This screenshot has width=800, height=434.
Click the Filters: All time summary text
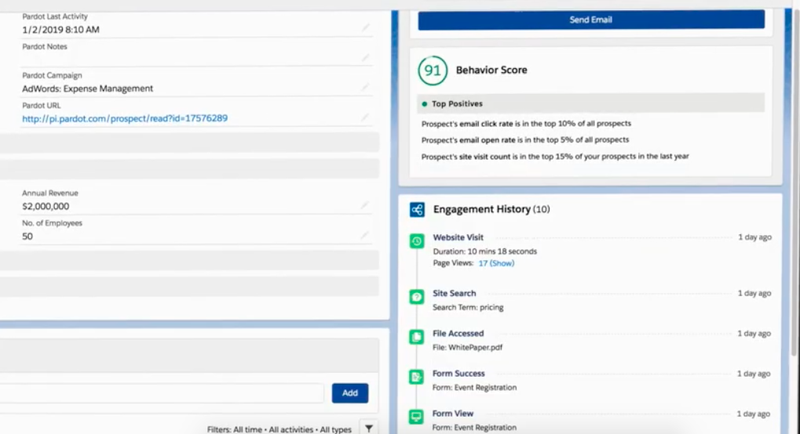279,429
